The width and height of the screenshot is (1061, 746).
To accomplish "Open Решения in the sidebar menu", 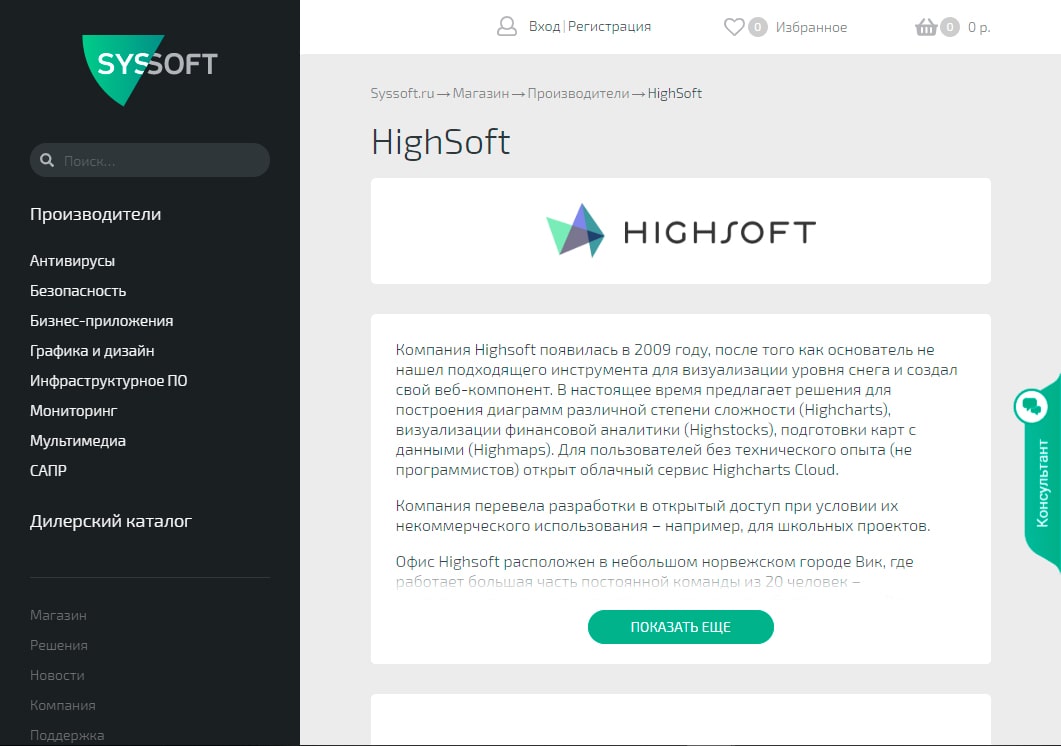I will [59, 645].
